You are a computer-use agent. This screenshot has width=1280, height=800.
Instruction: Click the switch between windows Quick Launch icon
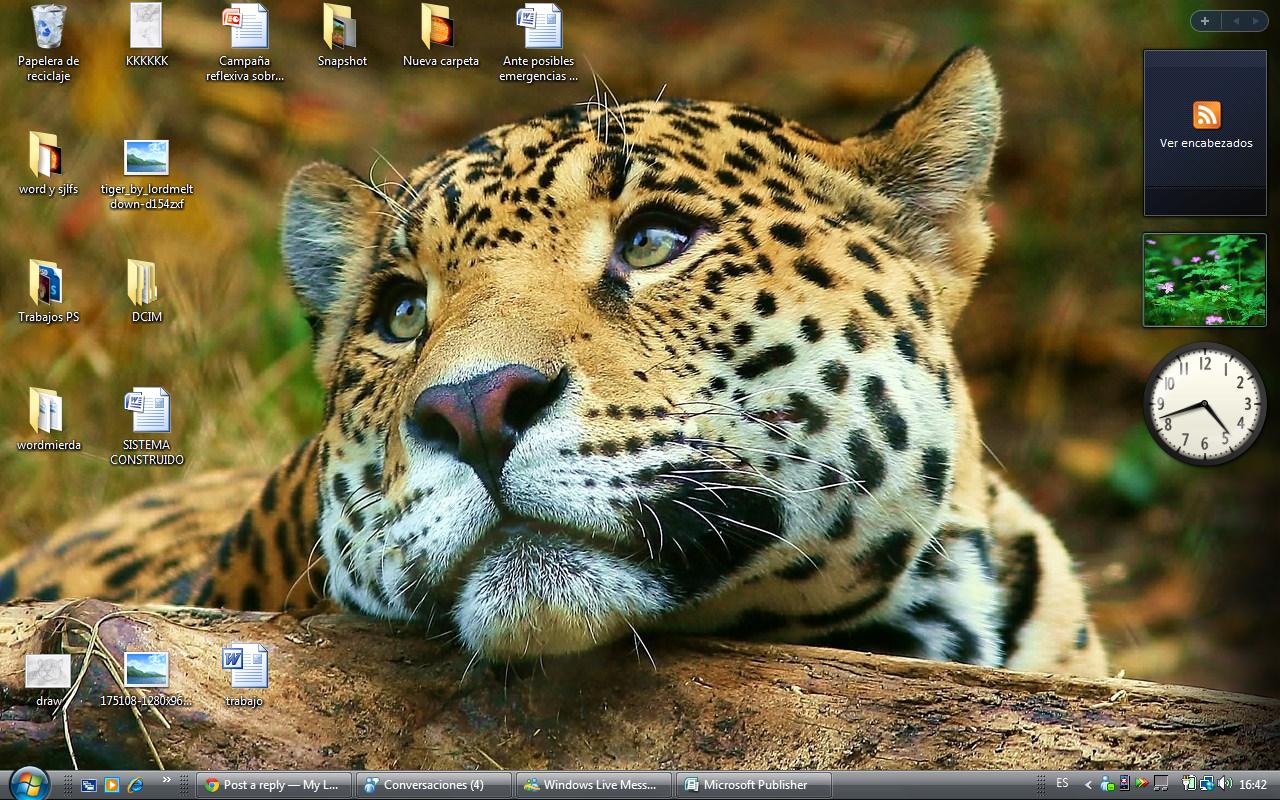coord(89,785)
